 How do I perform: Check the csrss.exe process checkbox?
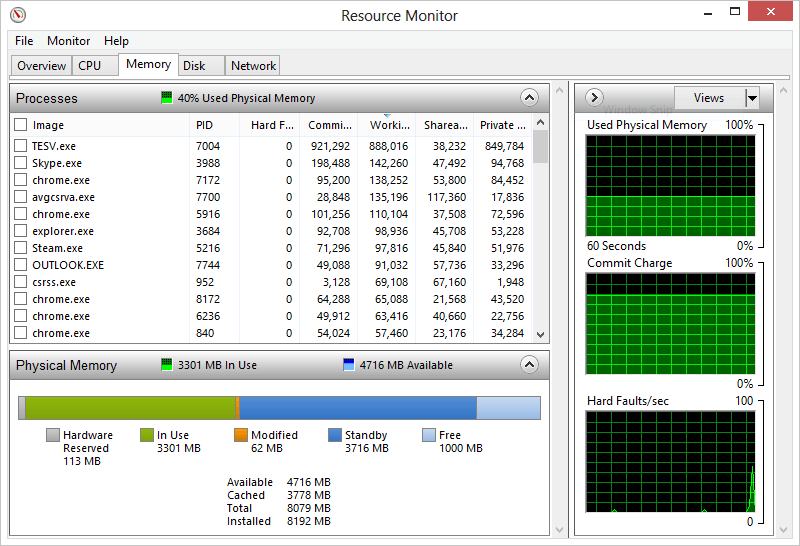click(20, 282)
